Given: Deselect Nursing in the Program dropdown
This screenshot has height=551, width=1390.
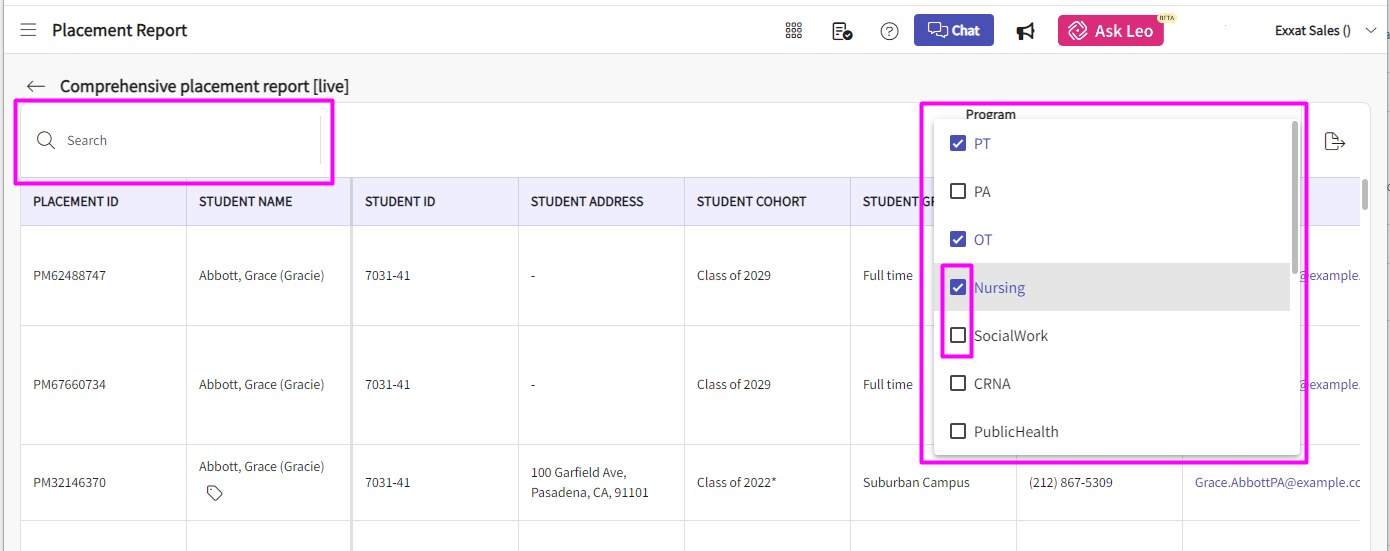Looking at the screenshot, I should pyautogui.click(x=958, y=288).
